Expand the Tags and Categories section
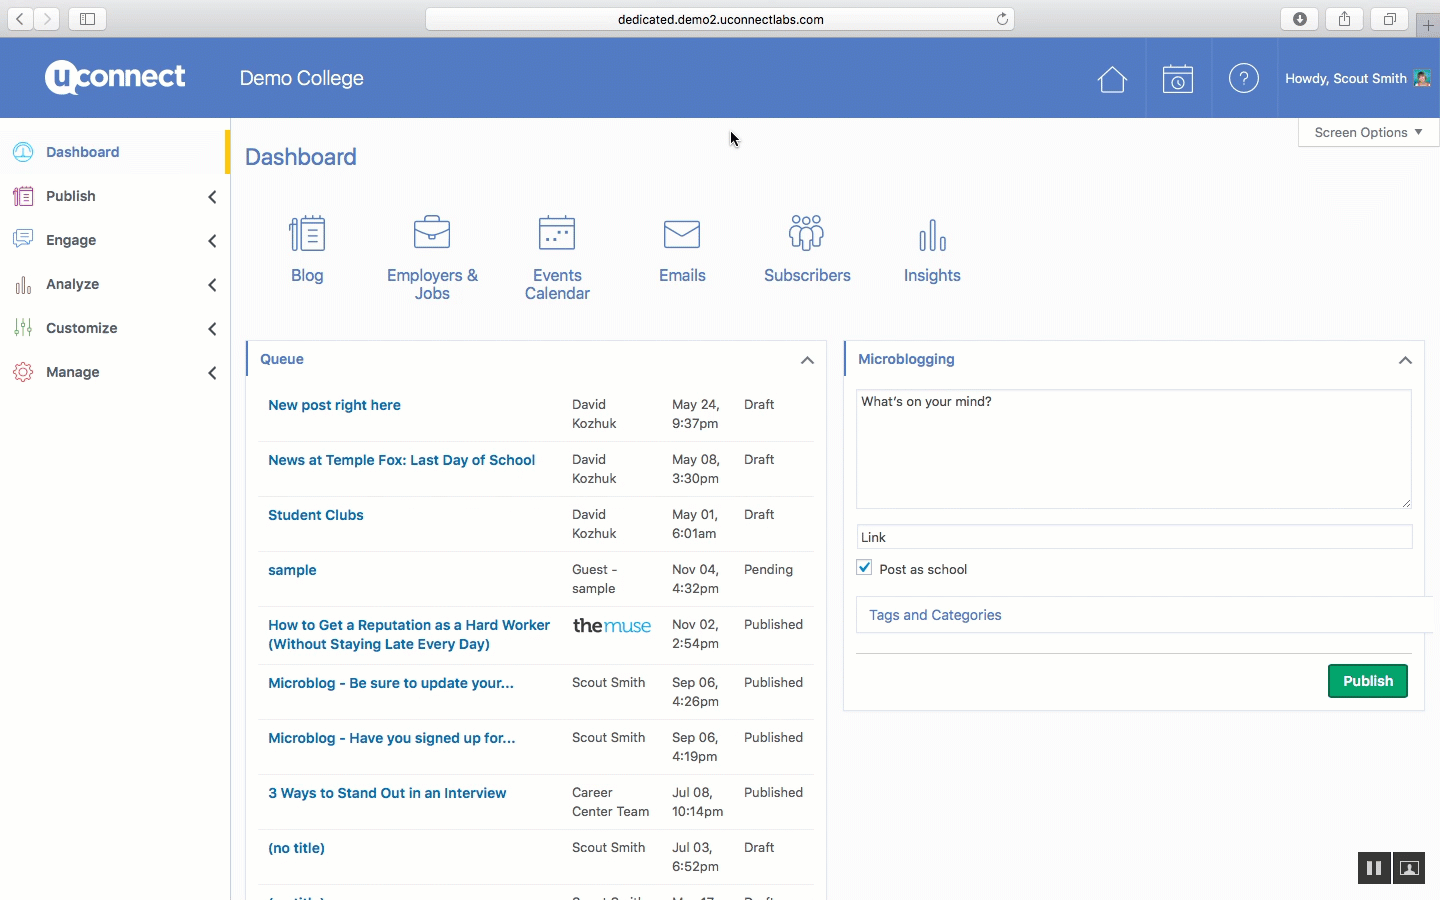The width and height of the screenshot is (1440, 900). (x=935, y=615)
